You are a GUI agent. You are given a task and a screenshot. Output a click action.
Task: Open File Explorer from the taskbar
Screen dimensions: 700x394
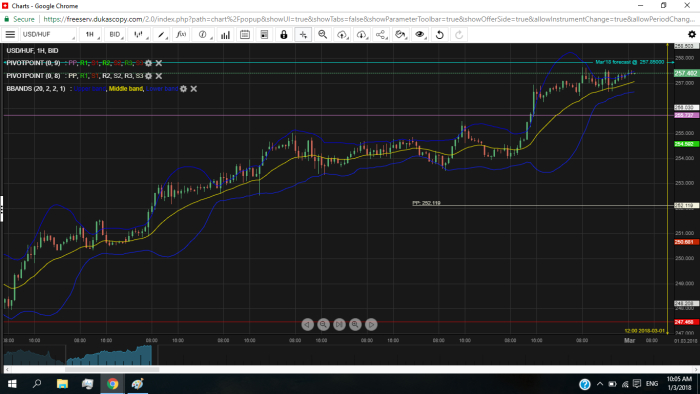[62, 384]
